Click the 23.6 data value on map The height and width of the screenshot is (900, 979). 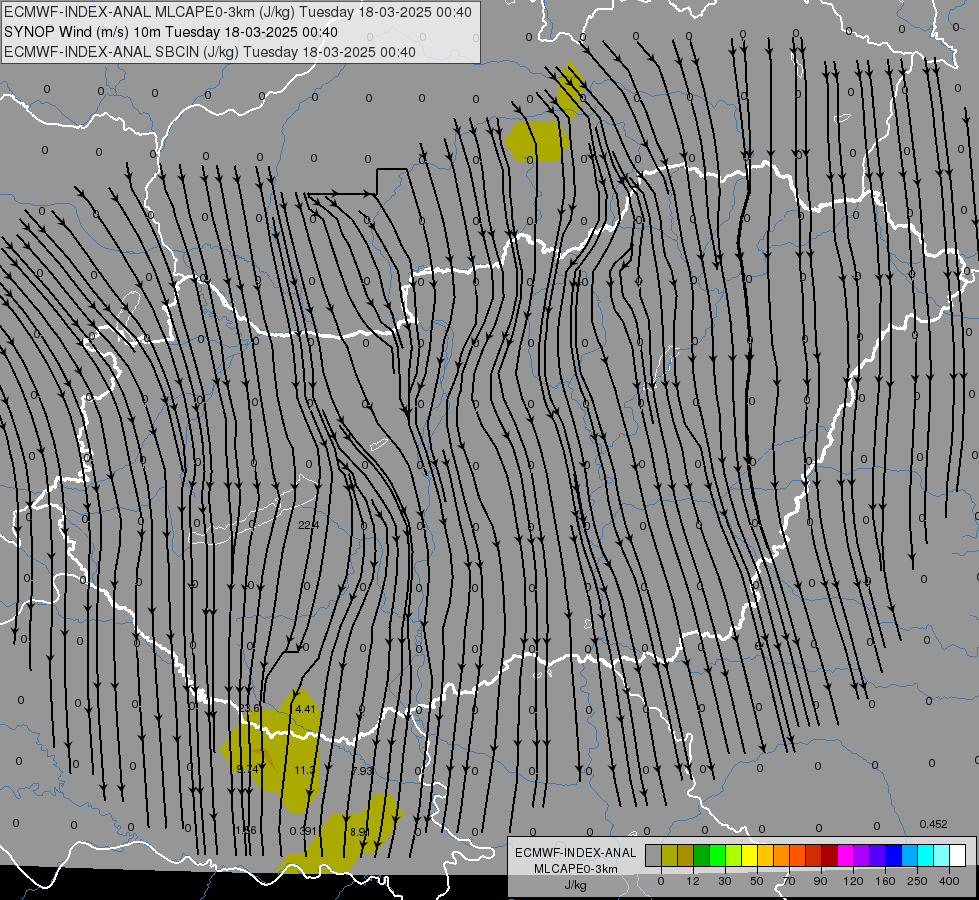pyautogui.click(x=249, y=708)
